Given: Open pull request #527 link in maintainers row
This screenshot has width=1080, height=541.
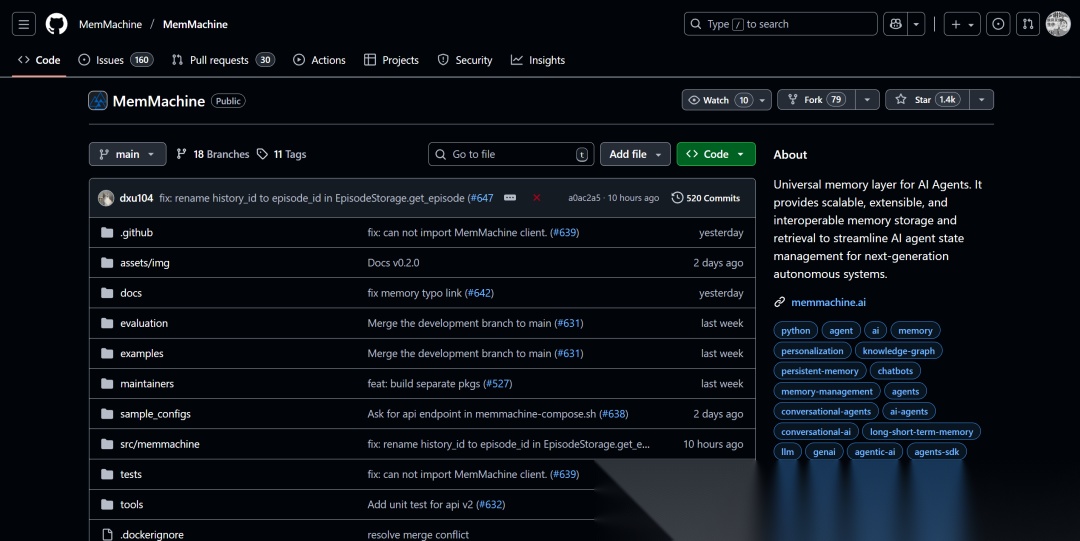Looking at the screenshot, I should (497, 384).
